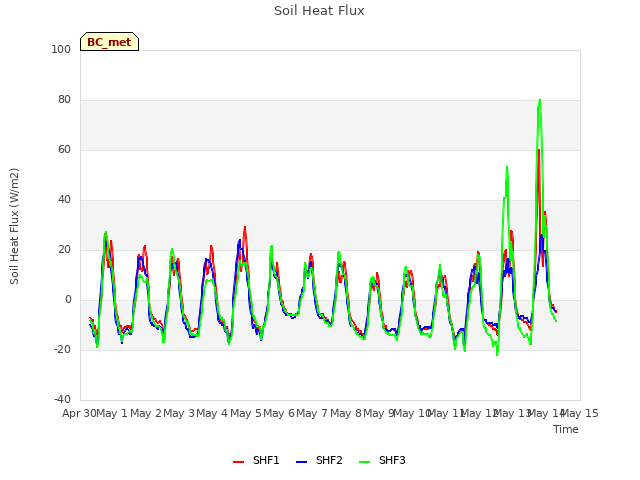Click the y-axis label 40
Screen dimensions: 640x480
[64, 200]
